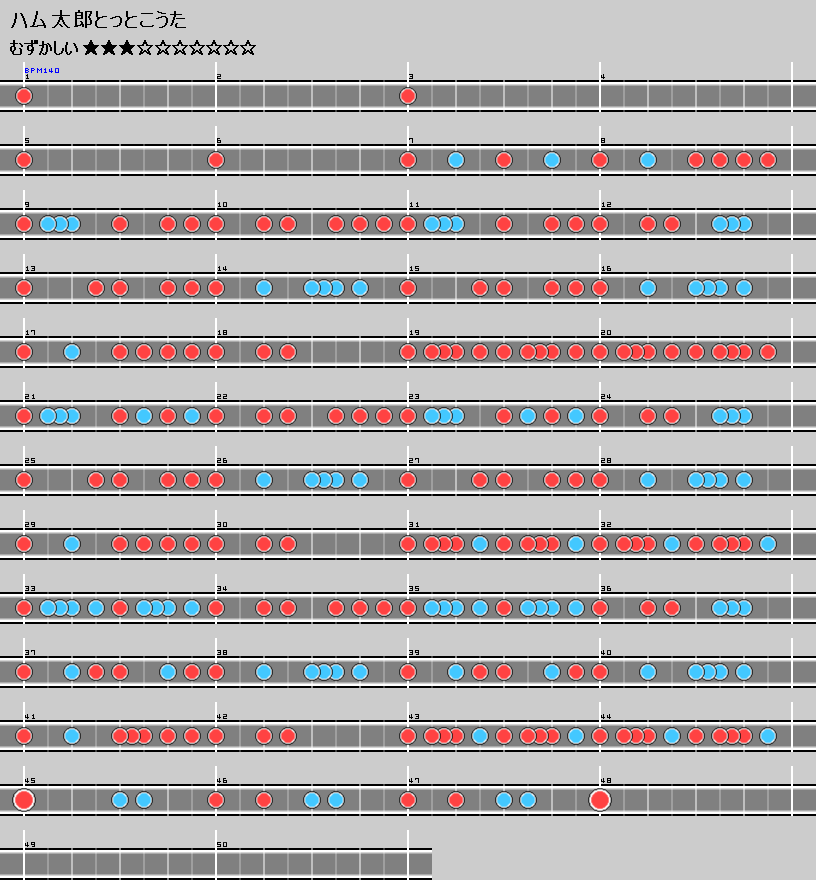Click the red note starting measure 6
The height and width of the screenshot is (880, 816).
pyautogui.click(x=216, y=160)
